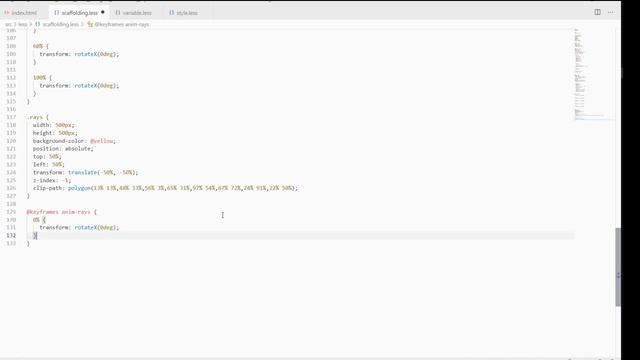Click the keyframes symbol icon in breadcrumb
Viewport: 640px width, 360px height.
90,24
